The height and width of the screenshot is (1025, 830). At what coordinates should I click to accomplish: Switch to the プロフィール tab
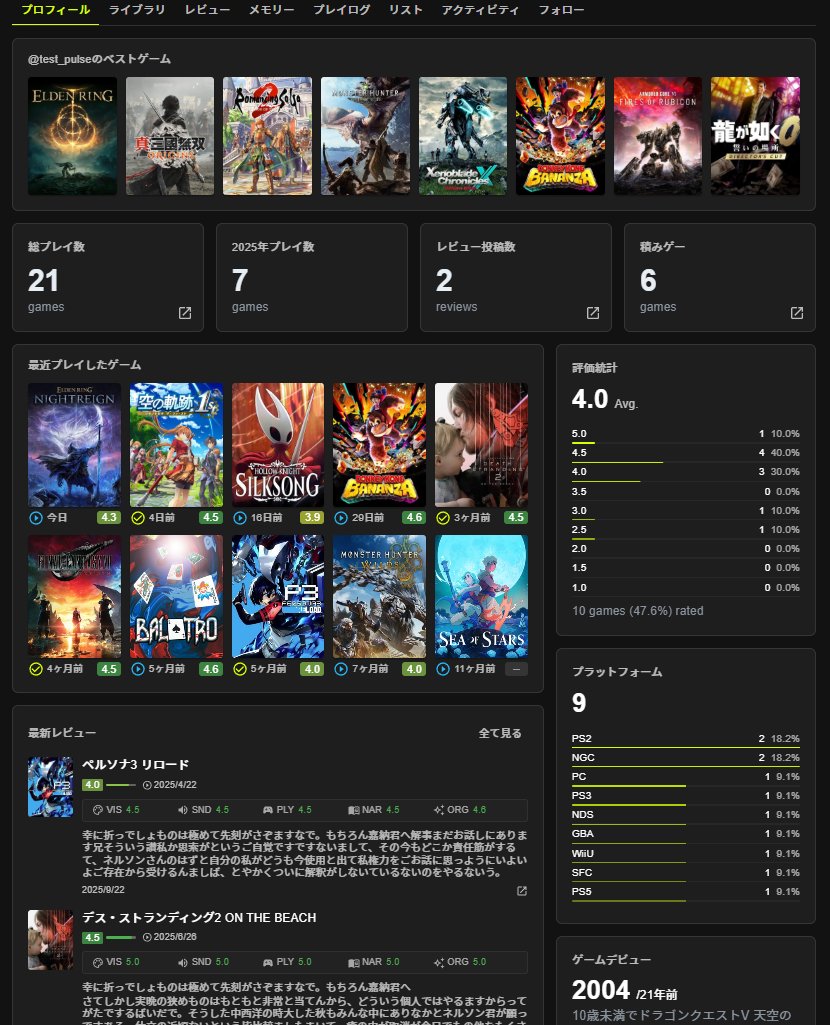pyautogui.click(x=56, y=10)
